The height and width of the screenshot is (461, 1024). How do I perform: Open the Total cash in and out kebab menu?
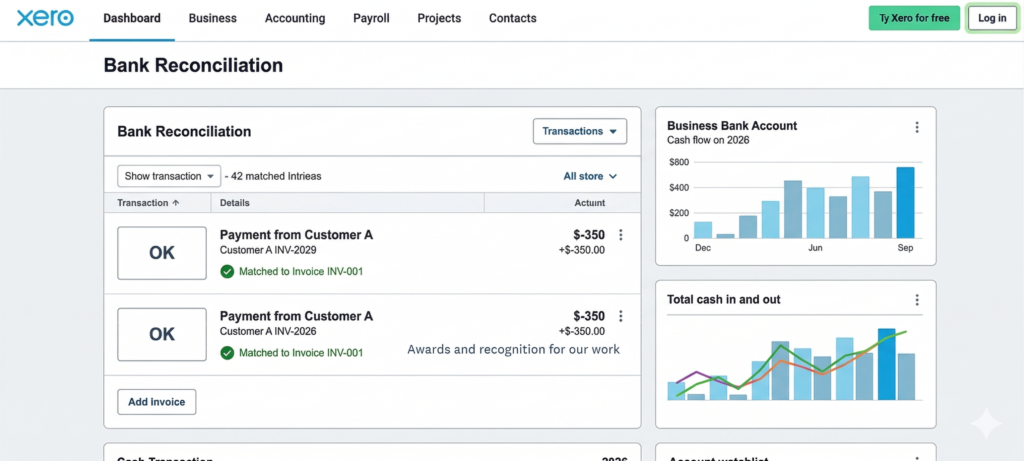click(x=916, y=300)
